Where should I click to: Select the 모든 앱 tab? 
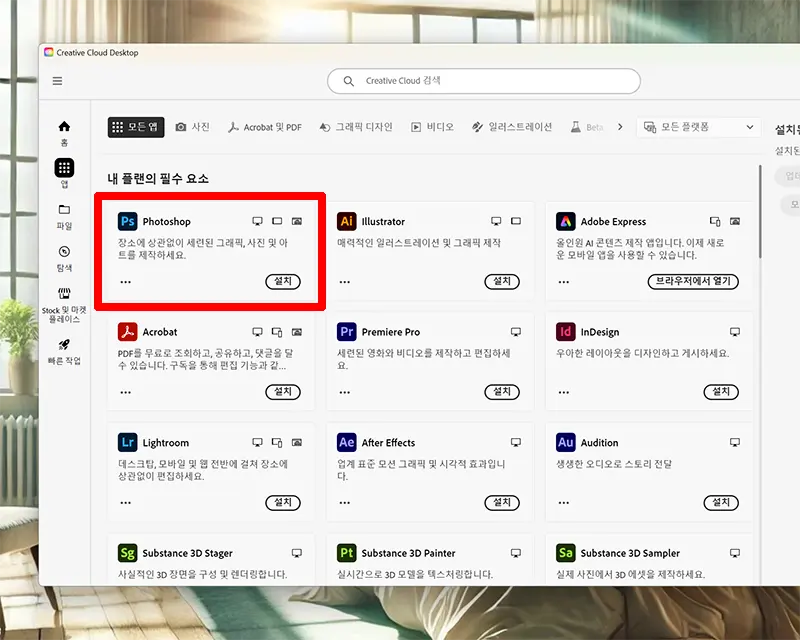click(x=136, y=127)
